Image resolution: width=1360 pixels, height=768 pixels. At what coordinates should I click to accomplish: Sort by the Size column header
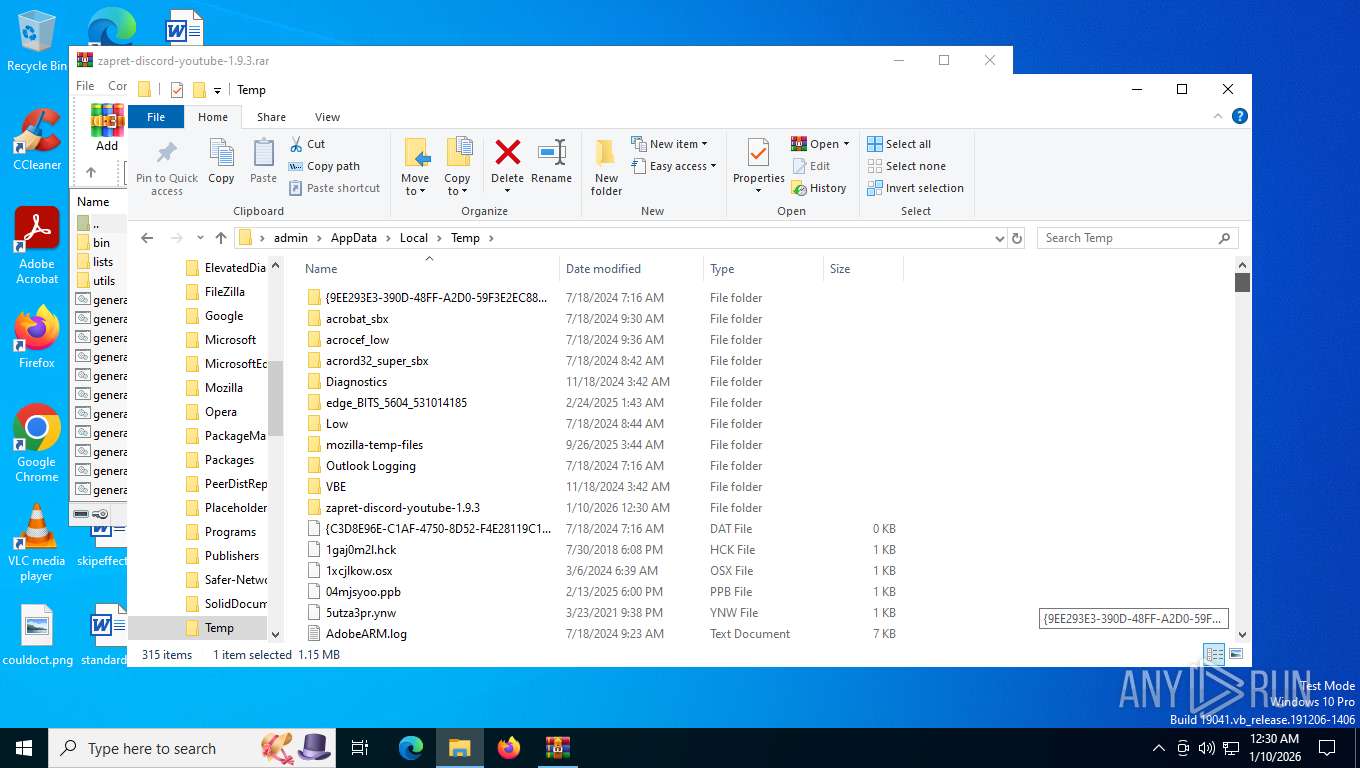coord(863,268)
